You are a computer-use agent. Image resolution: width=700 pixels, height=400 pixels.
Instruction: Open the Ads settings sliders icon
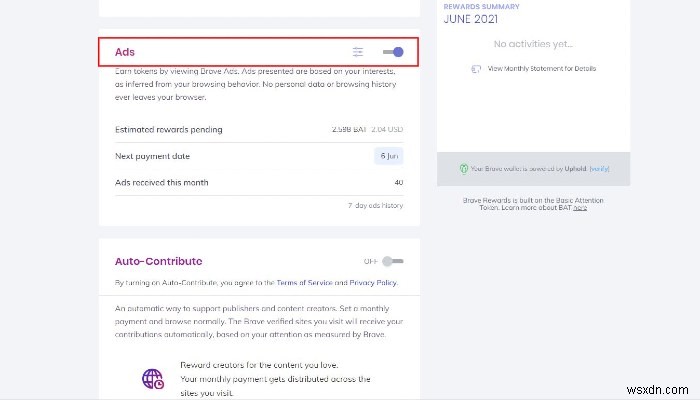(358, 52)
